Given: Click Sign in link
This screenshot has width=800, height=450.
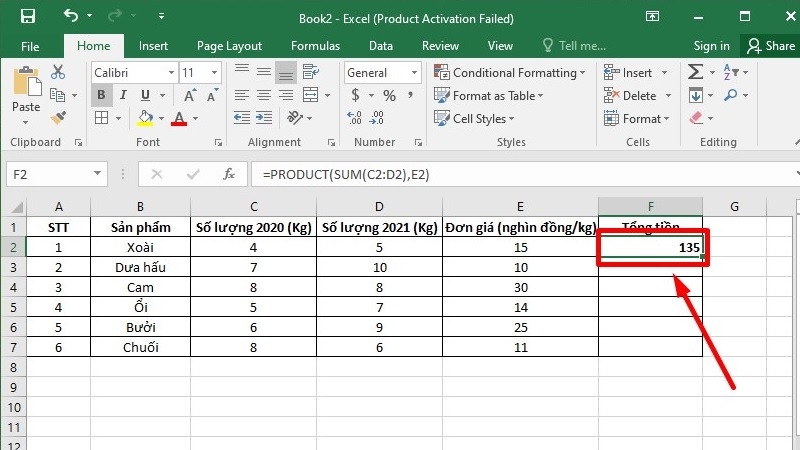Looking at the screenshot, I should pyautogui.click(x=711, y=46).
